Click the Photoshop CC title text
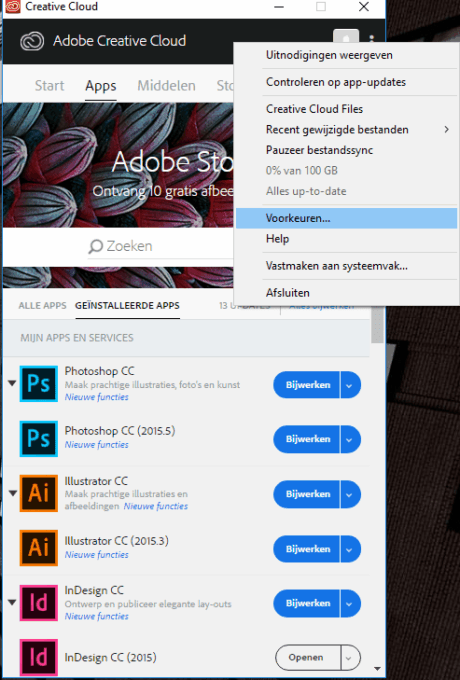Screen dimensions: 460x680 pos(100,371)
